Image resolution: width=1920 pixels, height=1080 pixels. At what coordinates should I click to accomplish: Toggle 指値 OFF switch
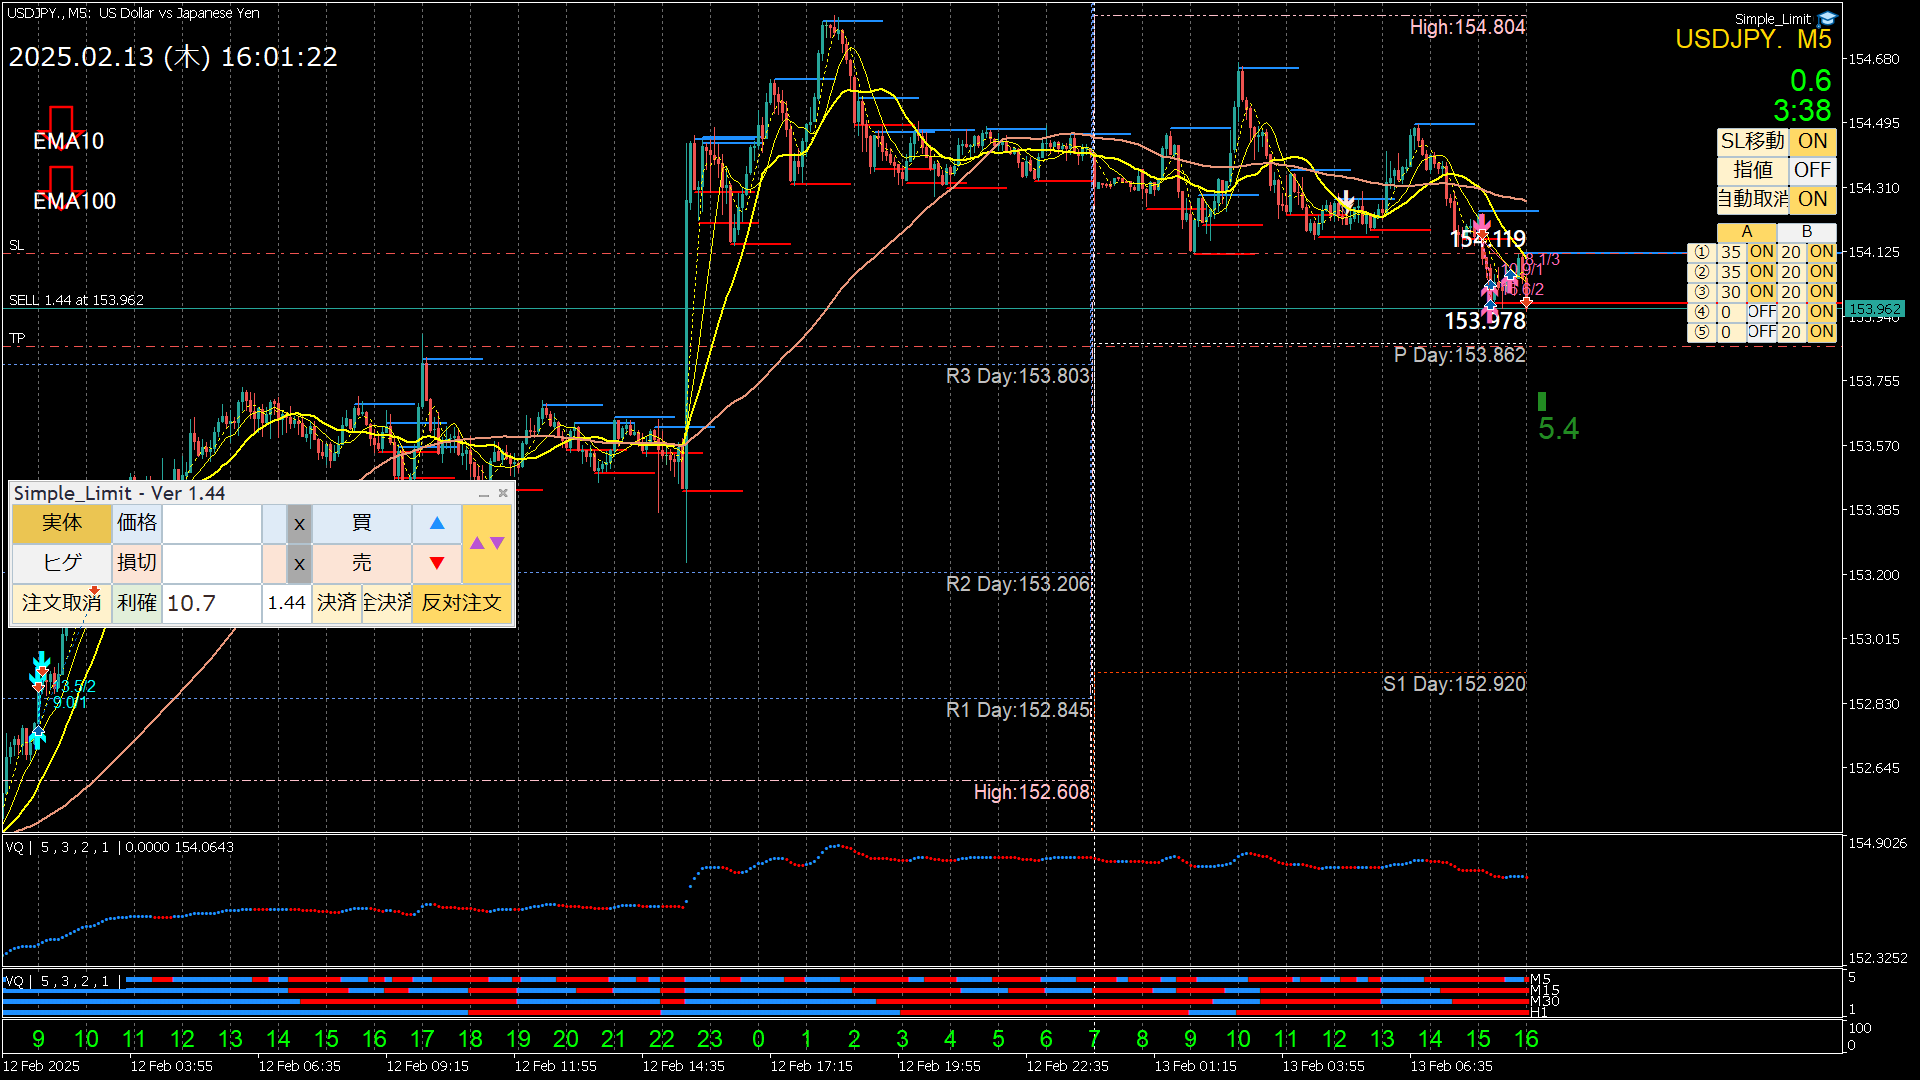[x=1812, y=170]
